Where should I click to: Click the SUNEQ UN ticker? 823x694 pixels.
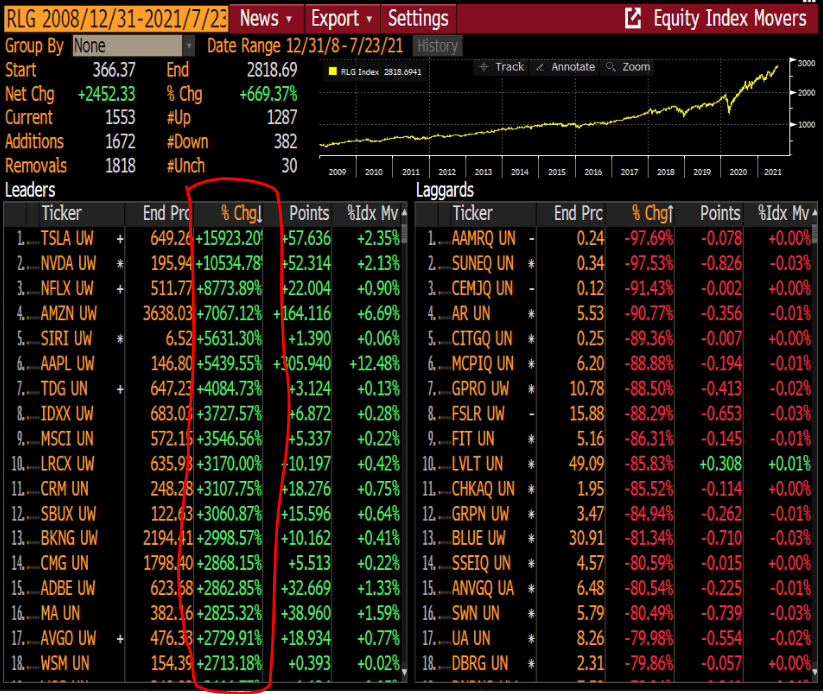[x=482, y=263]
